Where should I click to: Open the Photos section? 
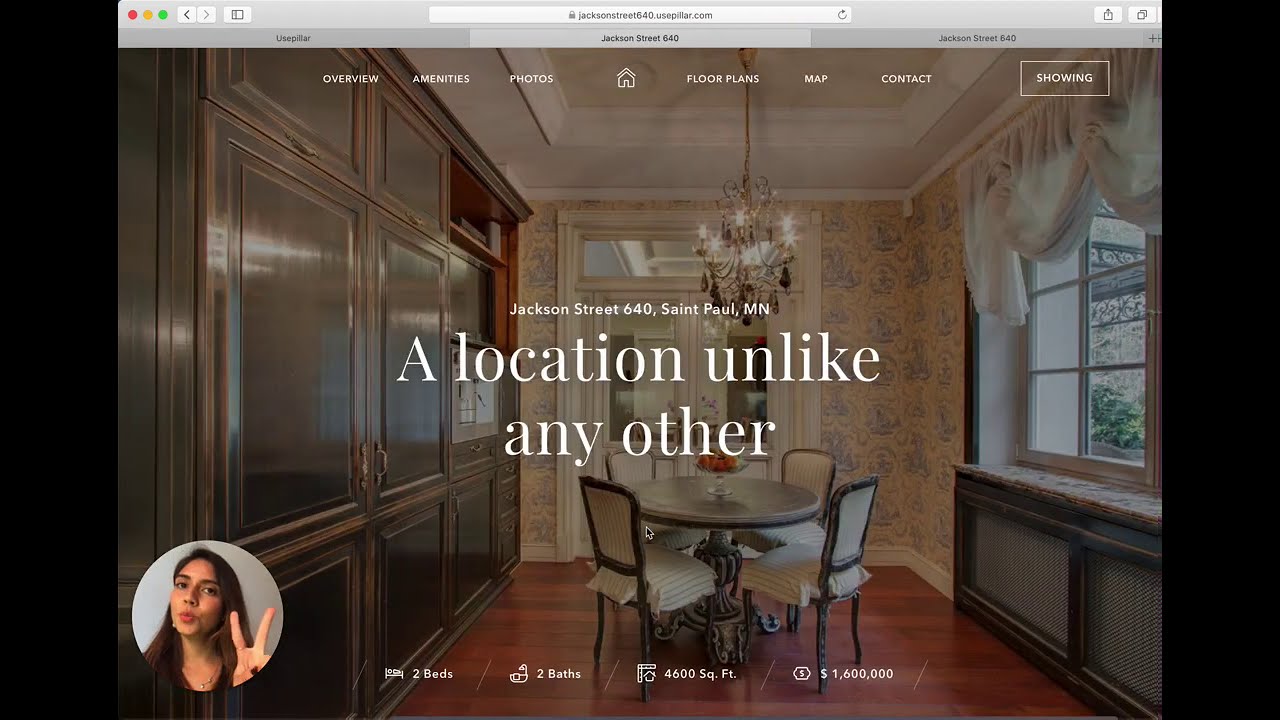(531, 79)
